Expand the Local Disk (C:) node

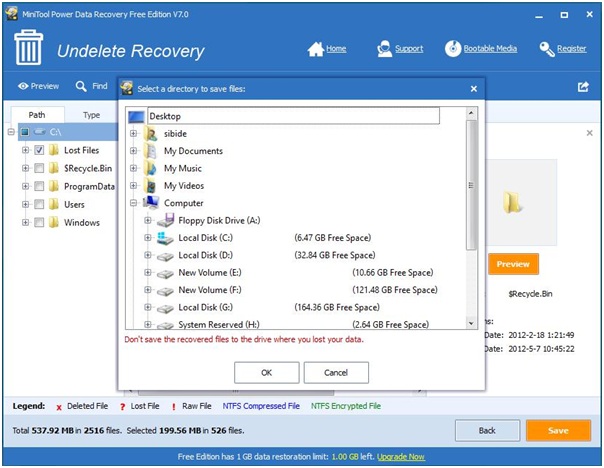[148, 238]
